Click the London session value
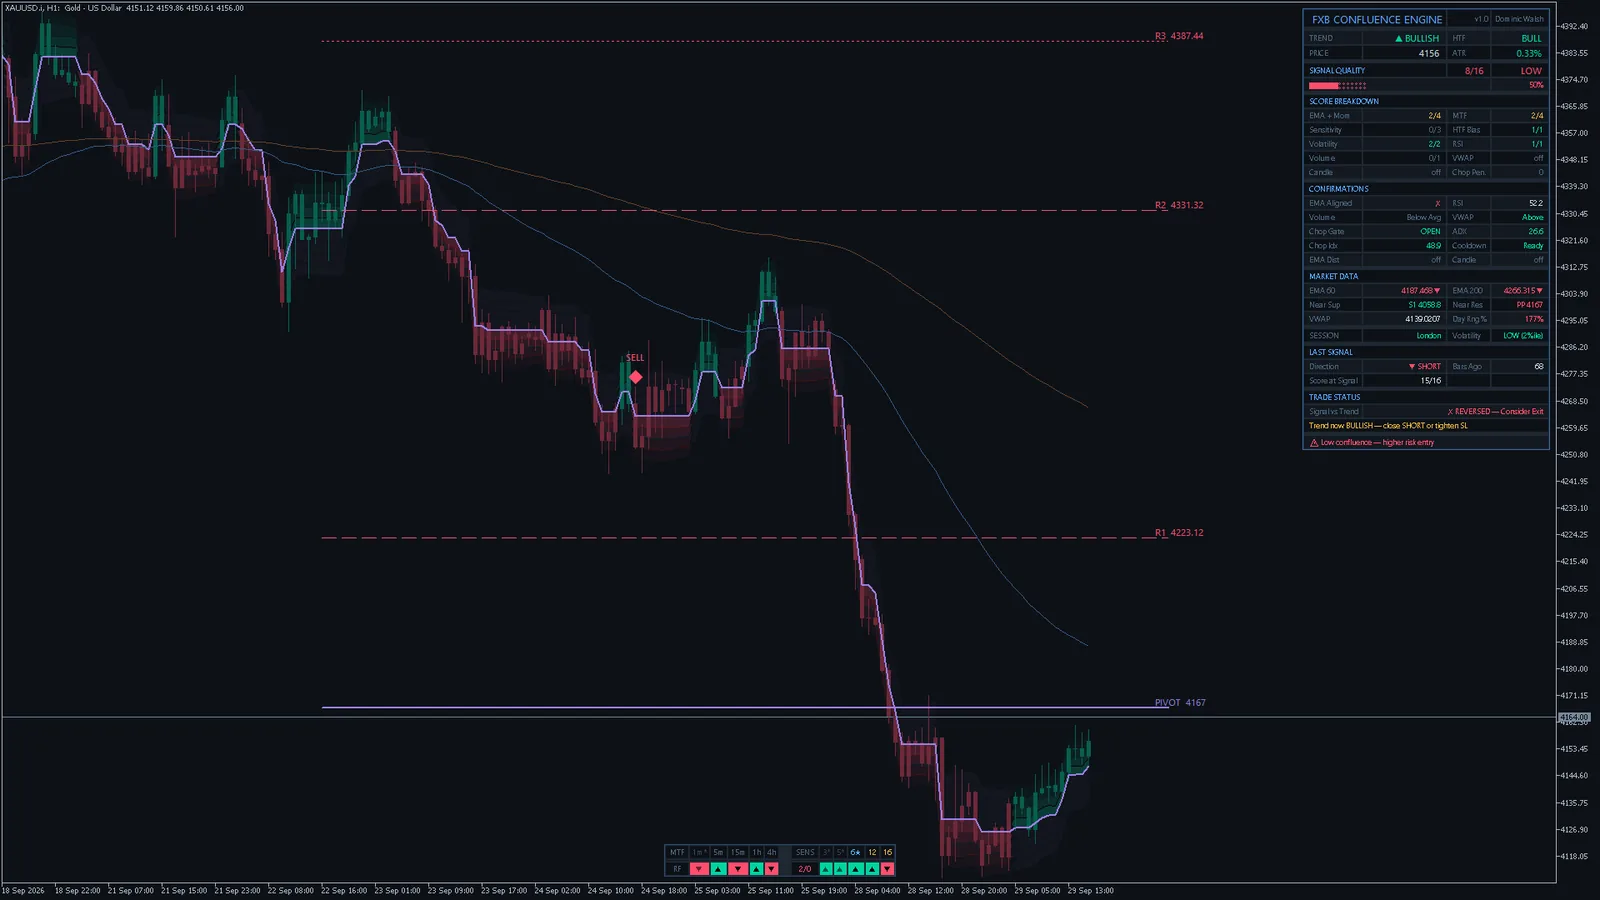Viewport: 1600px width, 900px height. (x=1429, y=336)
